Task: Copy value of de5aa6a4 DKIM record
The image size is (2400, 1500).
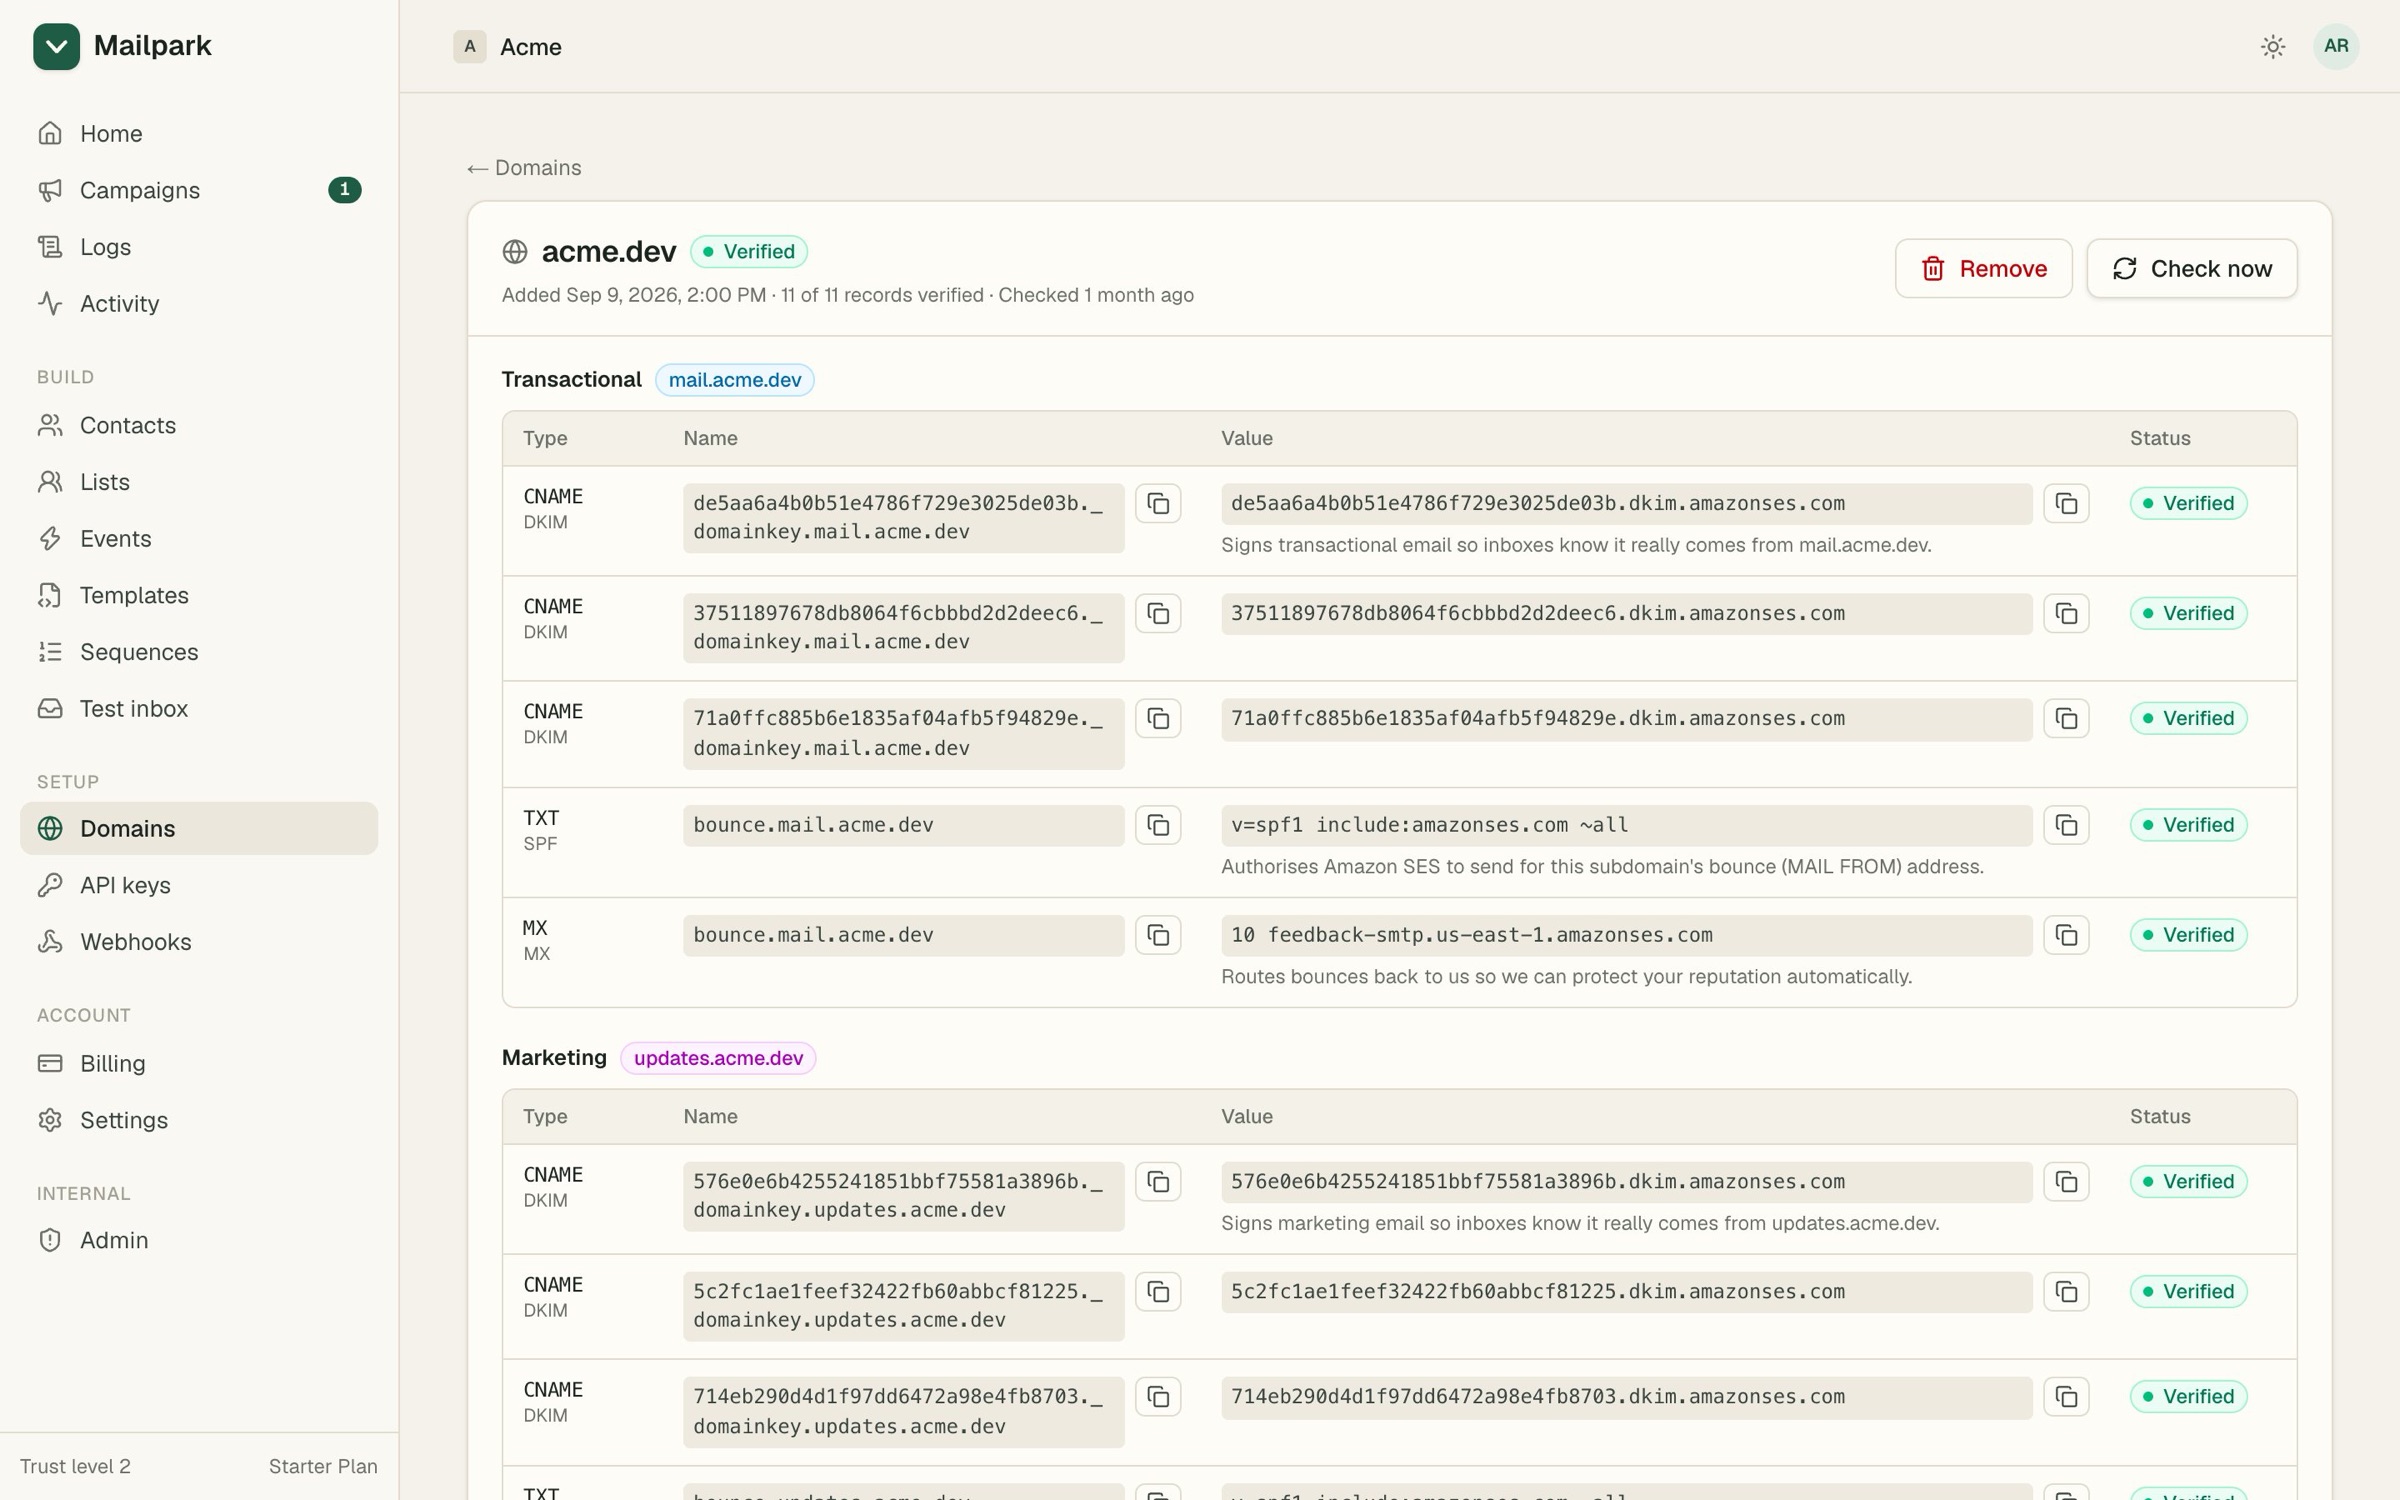Action: [x=2066, y=503]
